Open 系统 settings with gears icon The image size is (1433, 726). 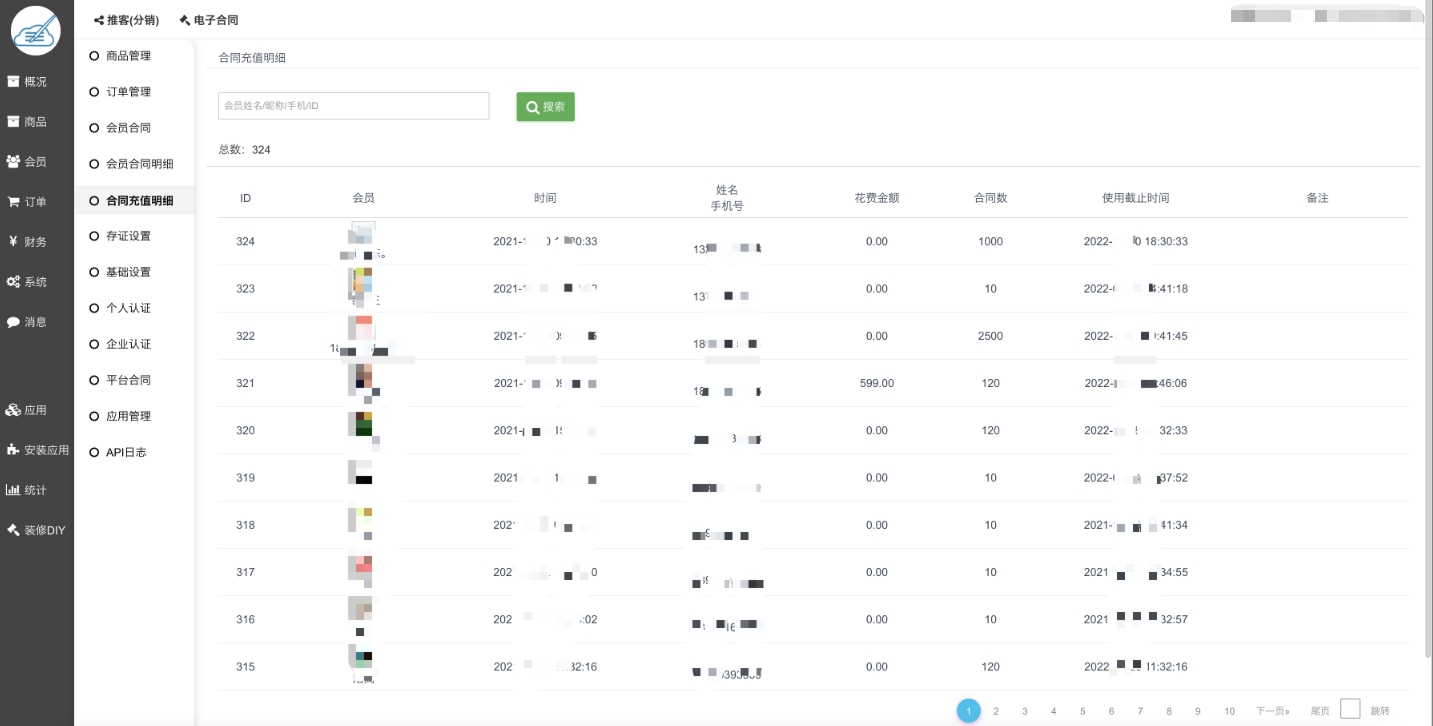pos(28,282)
